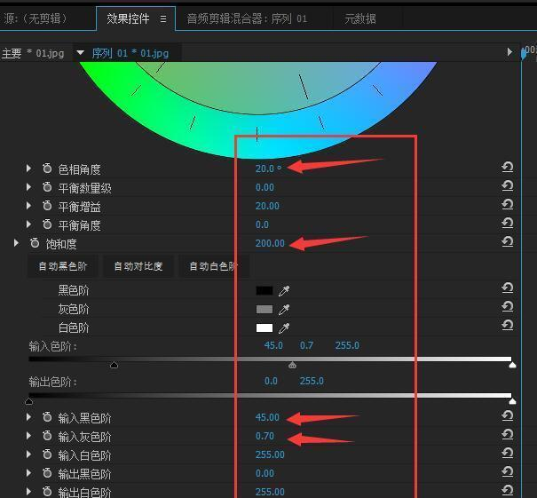Click the input levels white point handle

click(512, 365)
